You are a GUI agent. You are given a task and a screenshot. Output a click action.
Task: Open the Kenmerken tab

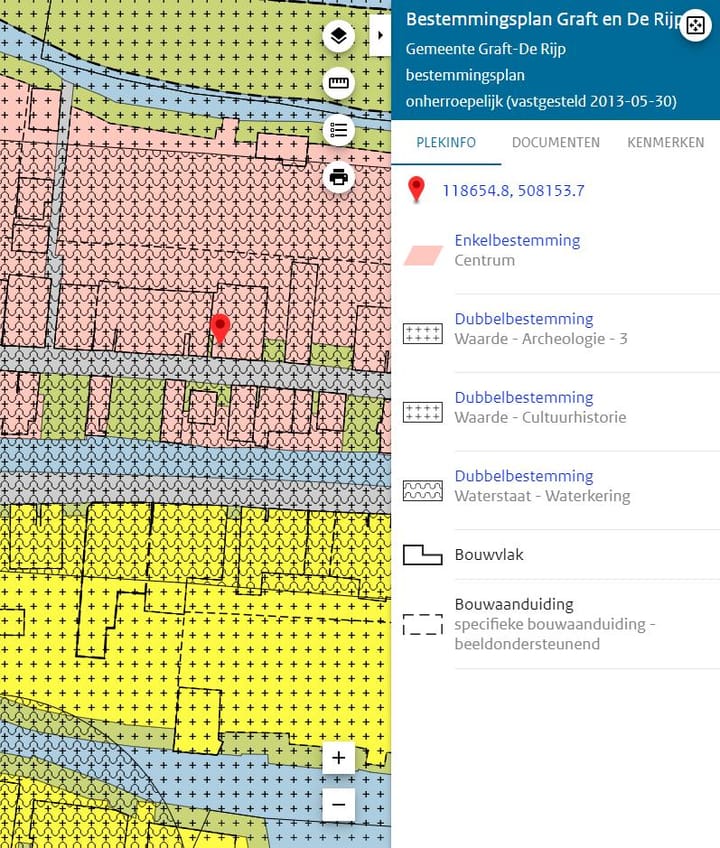[x=665, y=143]
